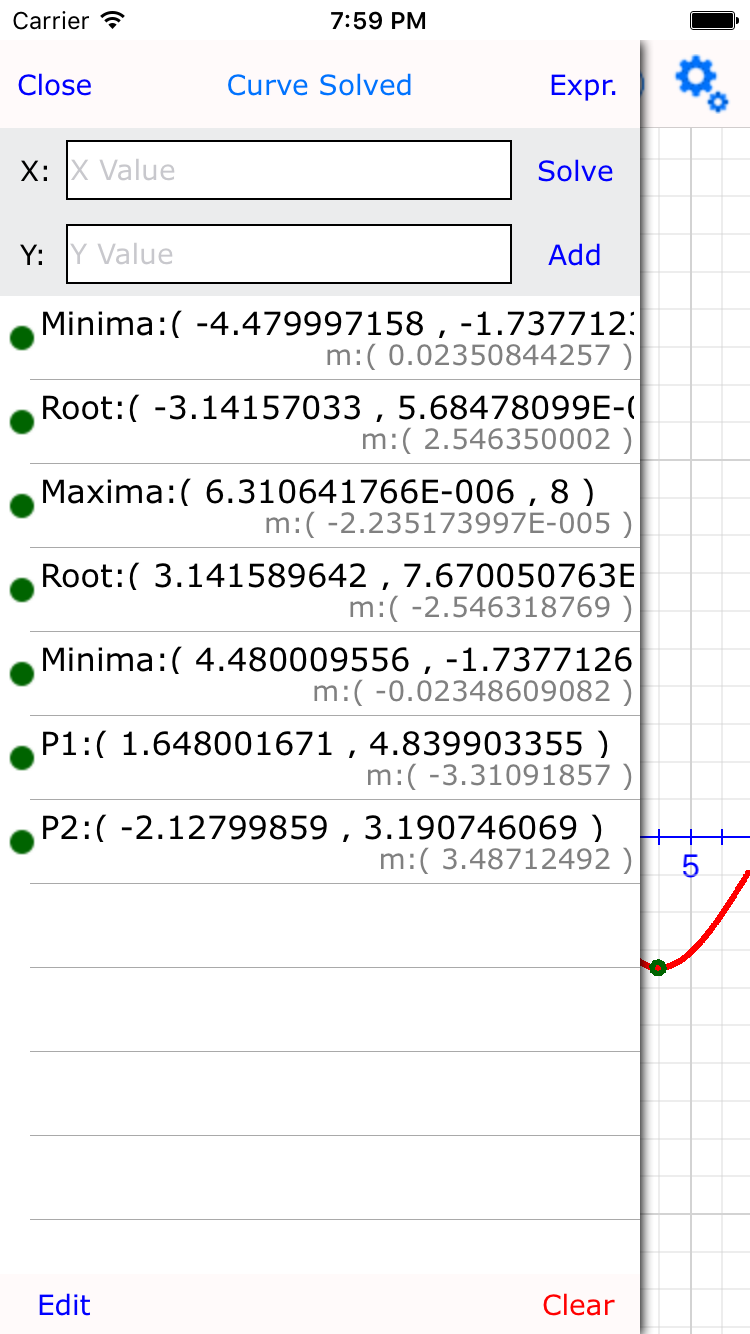Viewport: 750px width, 1334px height.
Task: Tap the slope value m:( 3.48712492 )
Action: (x=506, y=859)
